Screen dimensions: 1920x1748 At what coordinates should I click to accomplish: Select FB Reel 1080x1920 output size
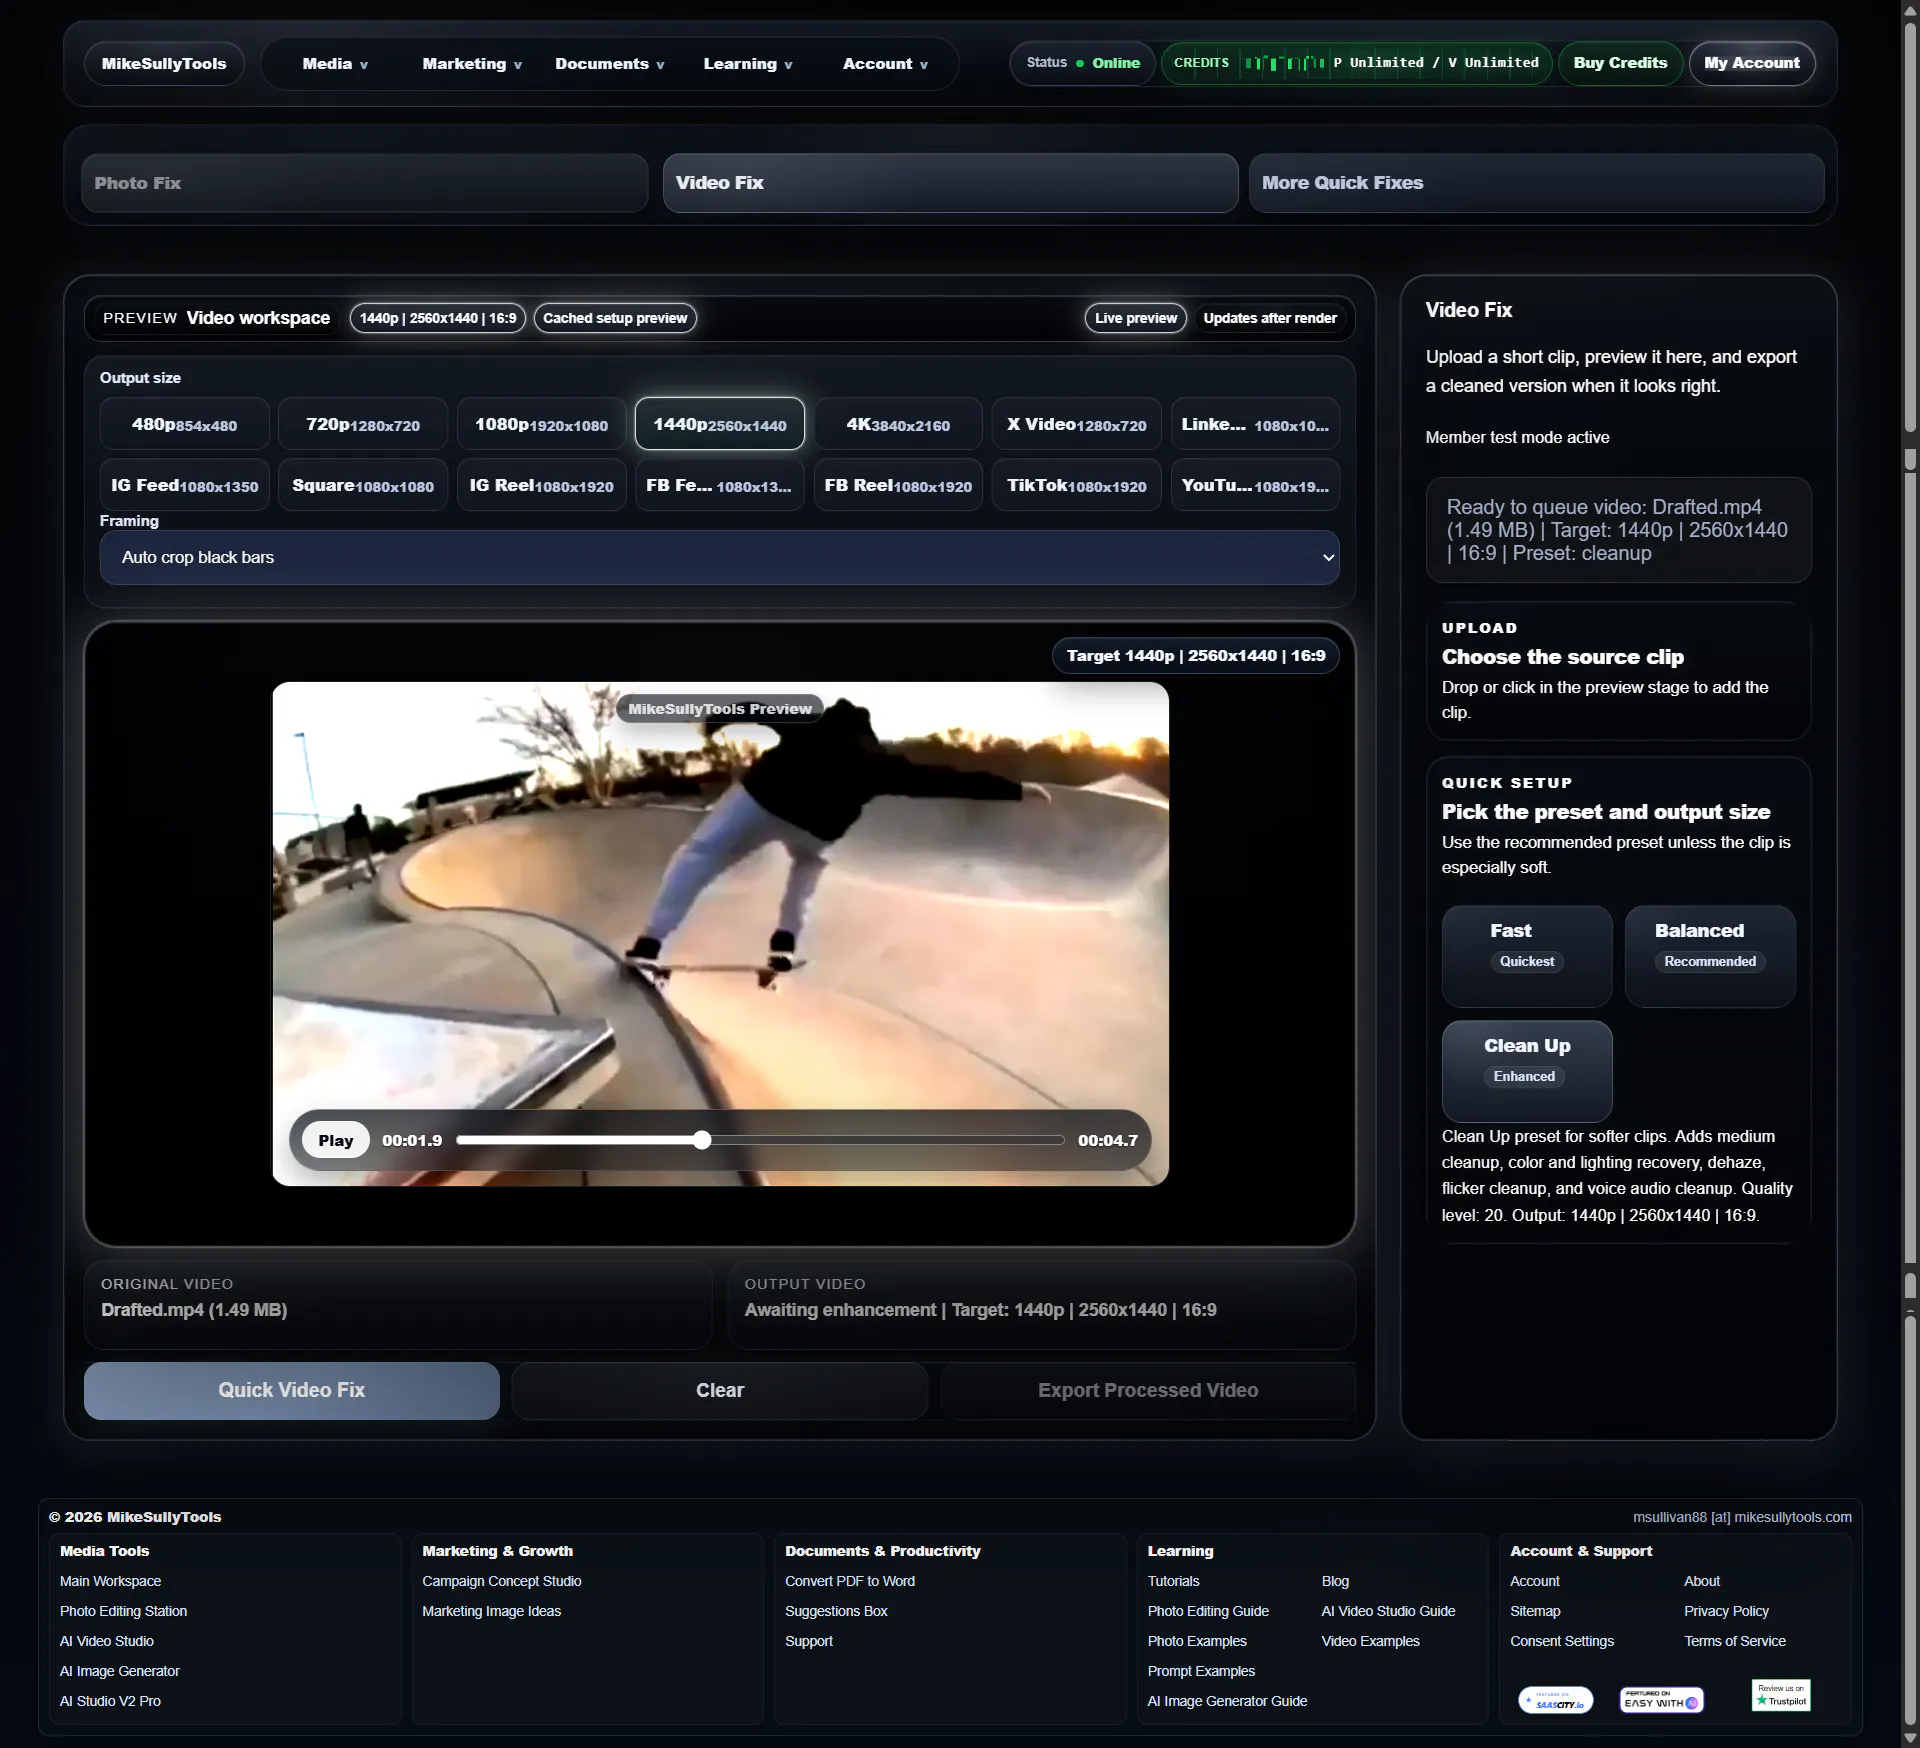898,485
